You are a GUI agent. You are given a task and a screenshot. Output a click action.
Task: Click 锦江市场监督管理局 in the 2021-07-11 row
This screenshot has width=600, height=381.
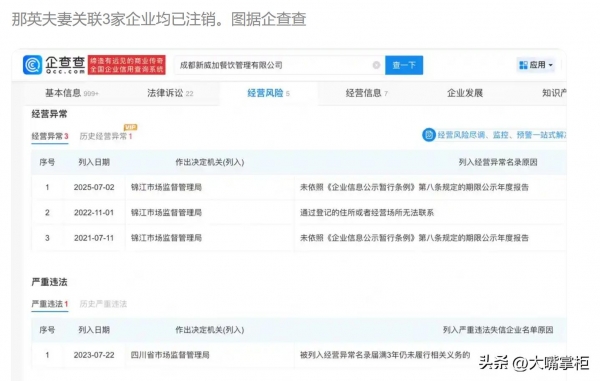coord(166,238)
